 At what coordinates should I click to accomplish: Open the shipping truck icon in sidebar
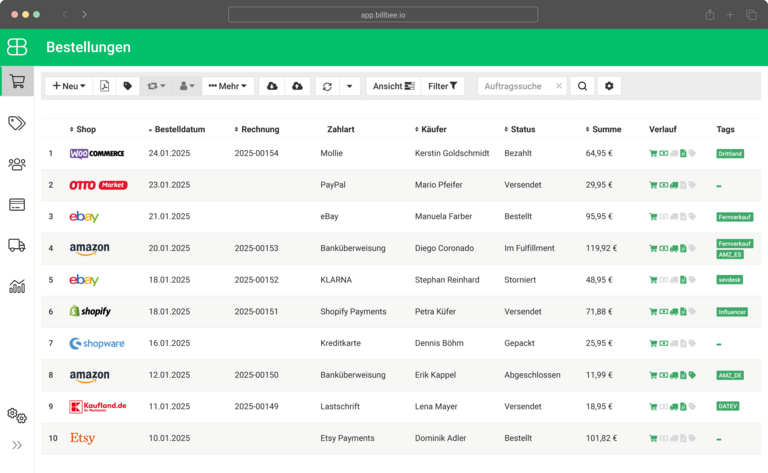17,245
